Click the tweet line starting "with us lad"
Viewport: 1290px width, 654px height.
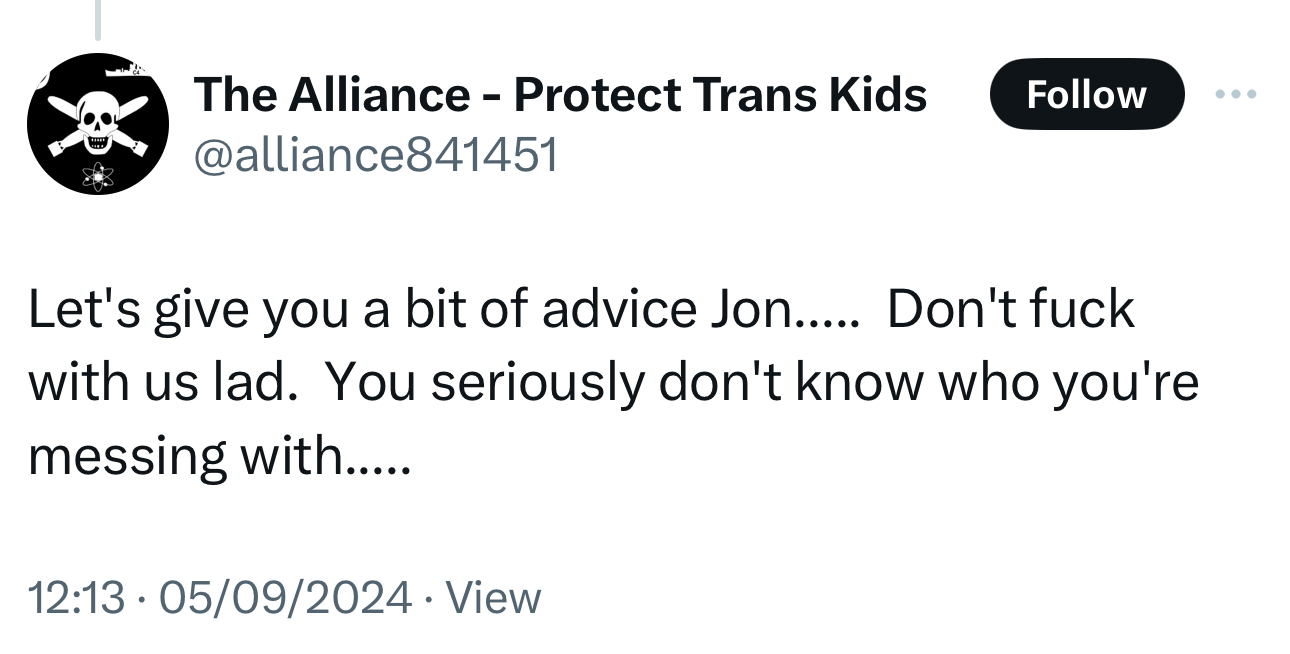coord(160,383)
